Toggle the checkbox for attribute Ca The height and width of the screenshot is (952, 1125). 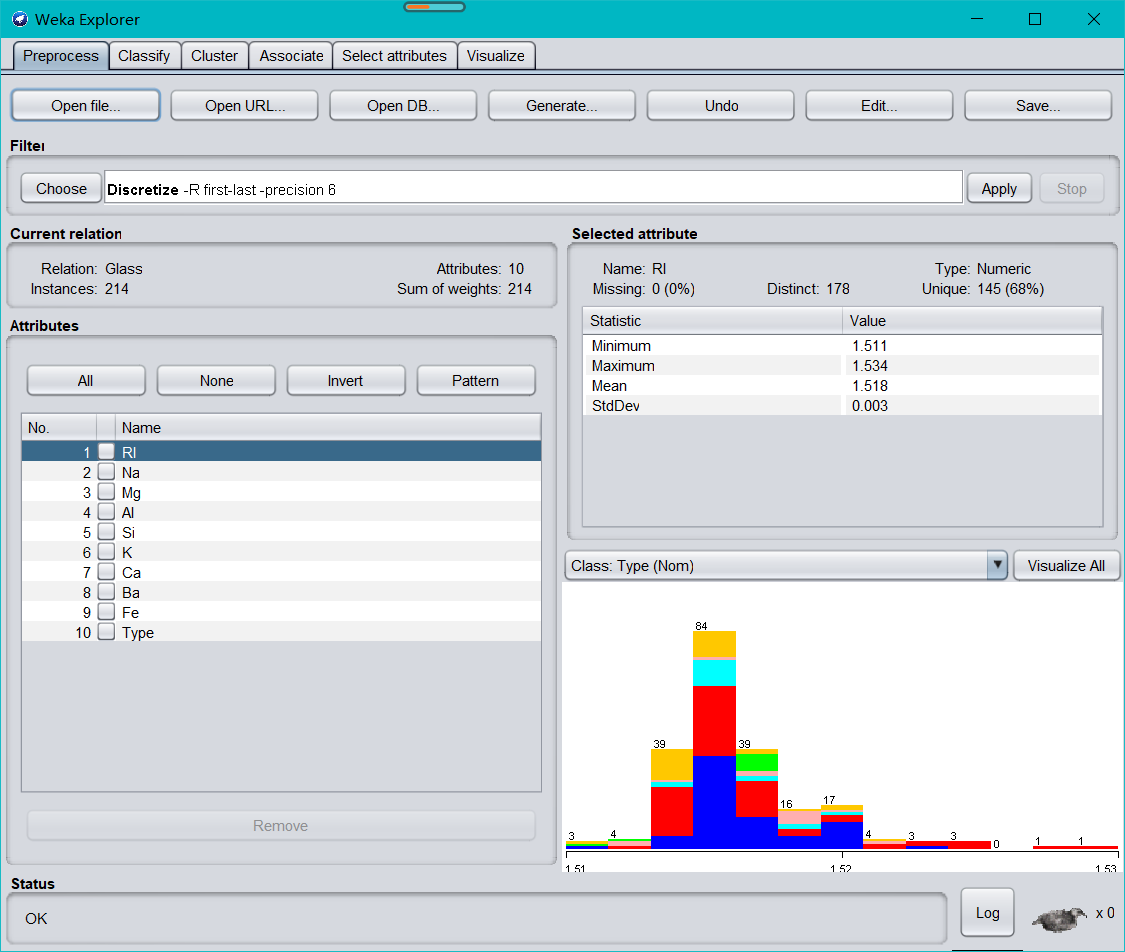point(106,572)
